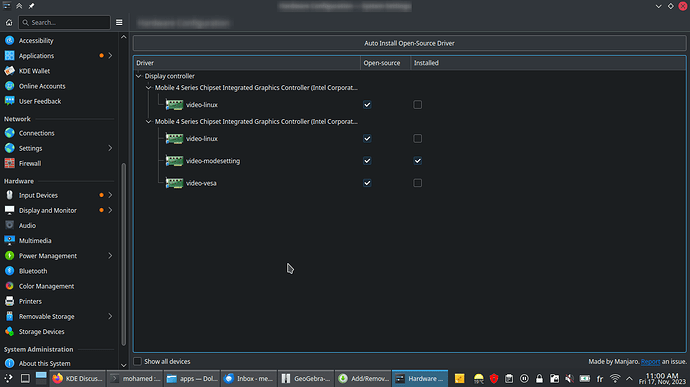This screenshot has height=387, width=690.
Task: Toggle Open-source checkbox for first video-linux driver
Action: point(367,105)
